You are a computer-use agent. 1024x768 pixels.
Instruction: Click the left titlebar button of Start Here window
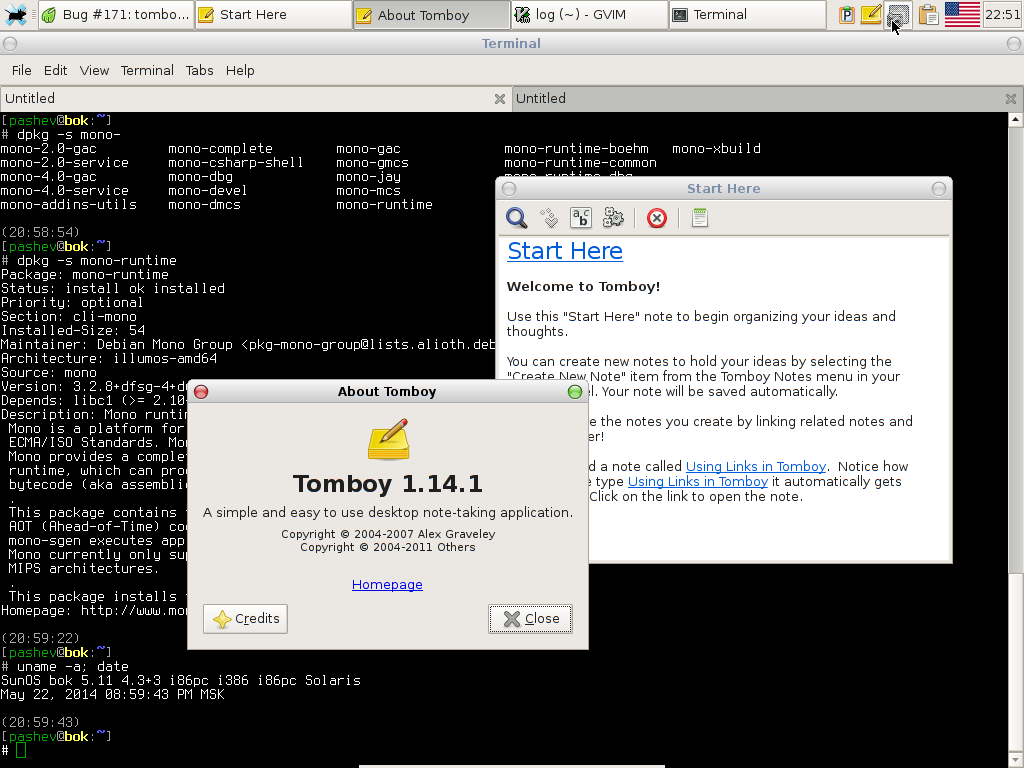(x=509, y=189)
